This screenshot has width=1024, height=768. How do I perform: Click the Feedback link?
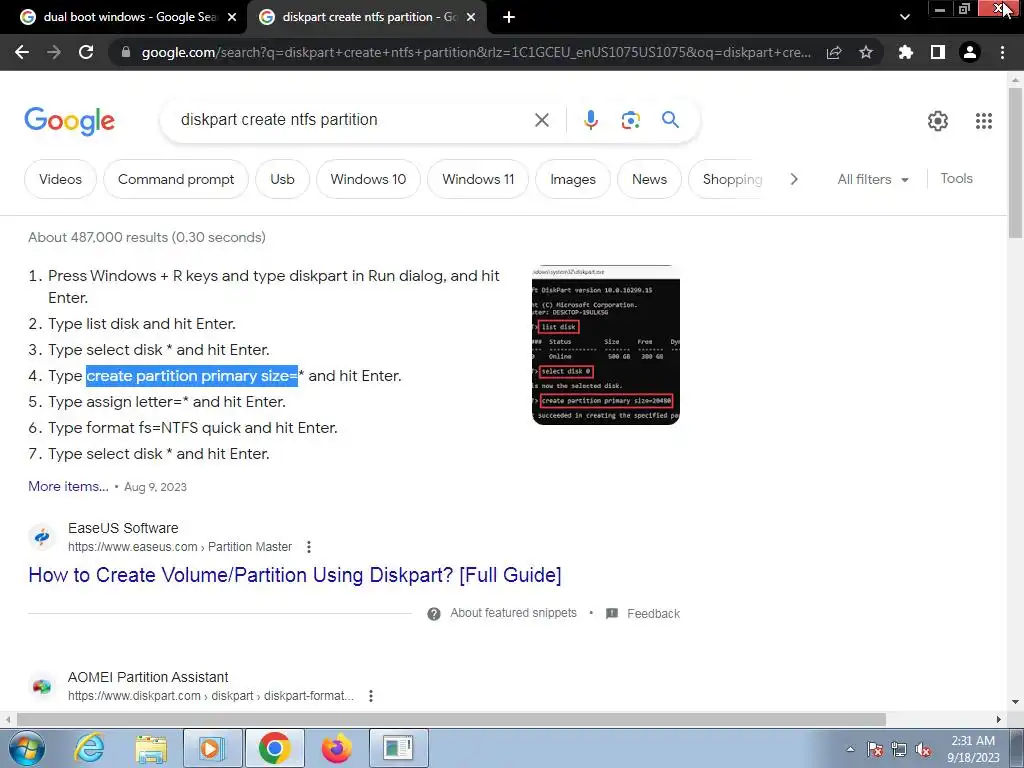pos(653,614)
